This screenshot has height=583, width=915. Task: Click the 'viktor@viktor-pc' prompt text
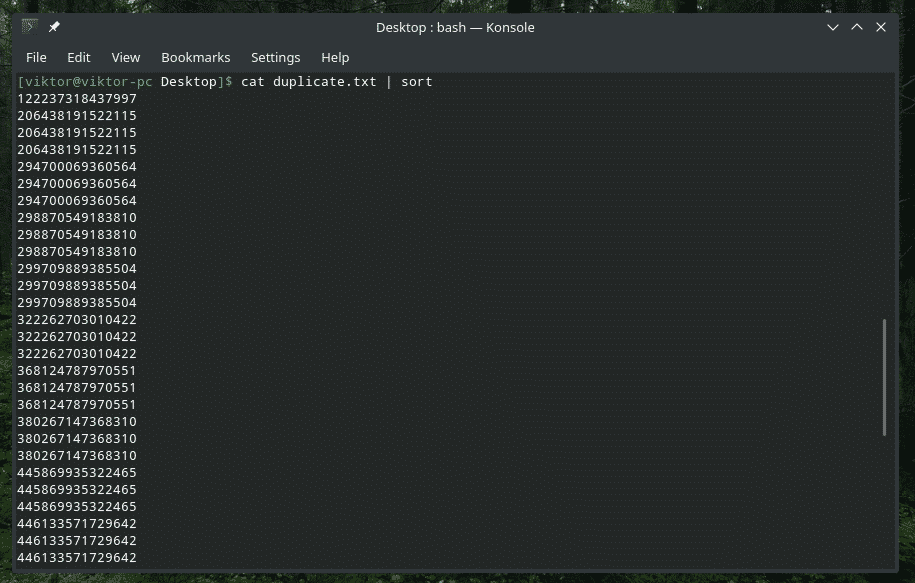point(87,81)
